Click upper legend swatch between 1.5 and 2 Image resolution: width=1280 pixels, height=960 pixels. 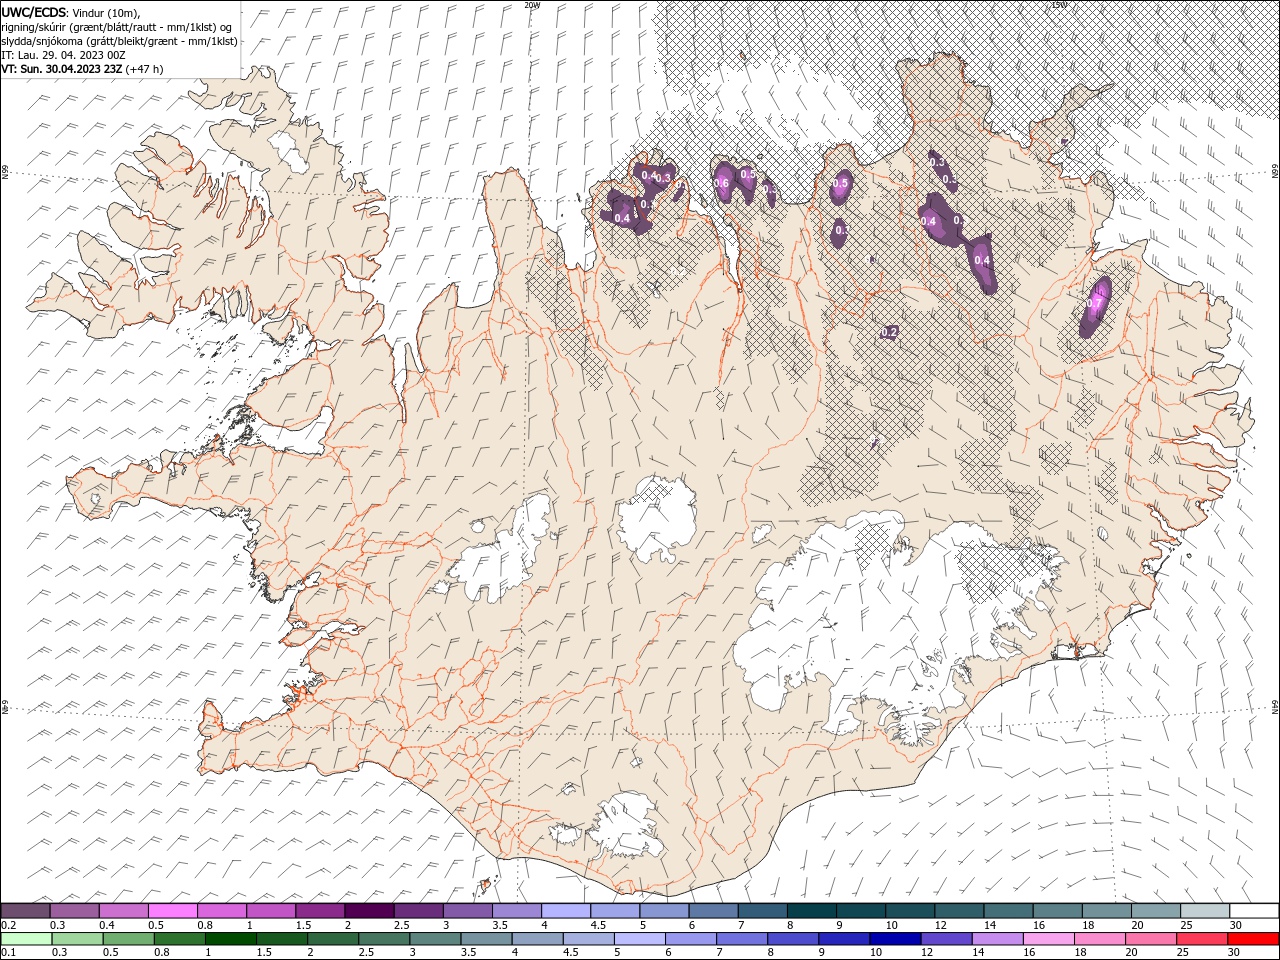(320, 910)
